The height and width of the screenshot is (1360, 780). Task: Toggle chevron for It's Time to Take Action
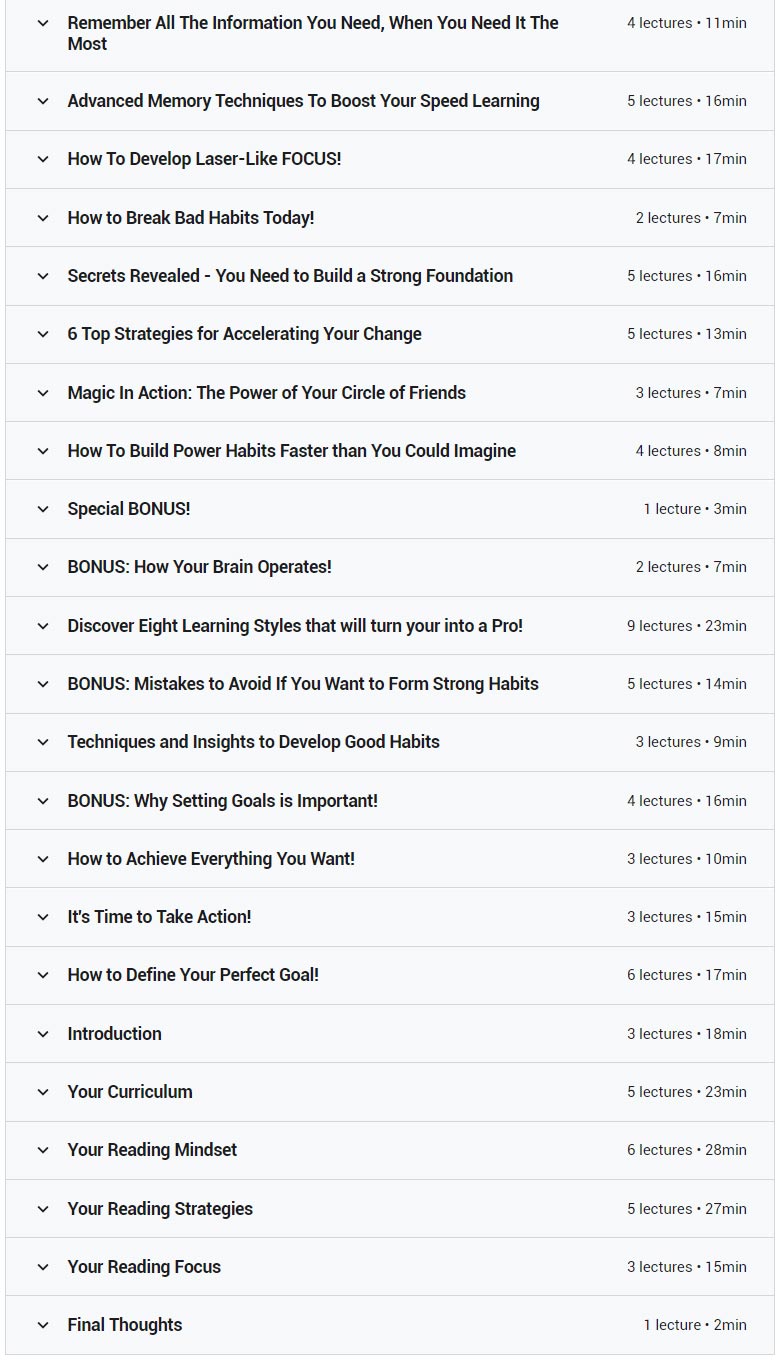click(43, 917)
